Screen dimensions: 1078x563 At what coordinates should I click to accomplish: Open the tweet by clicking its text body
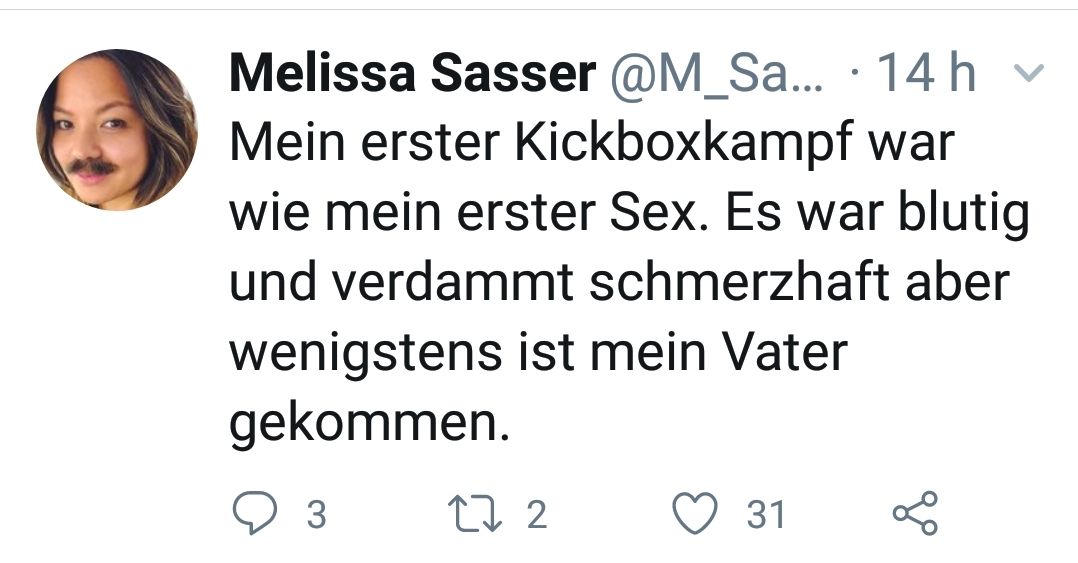coord(629,283)
